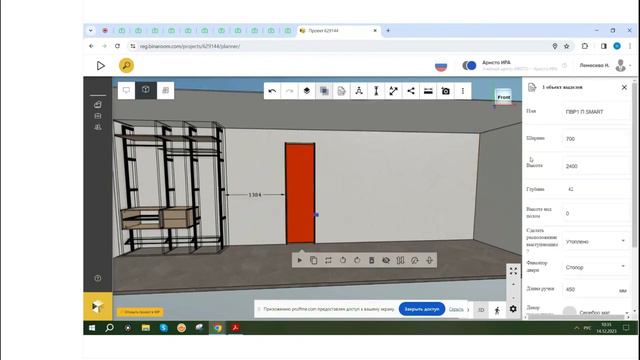
Task: Open the top icon in left sidebar
Action: tap(98, 105)
